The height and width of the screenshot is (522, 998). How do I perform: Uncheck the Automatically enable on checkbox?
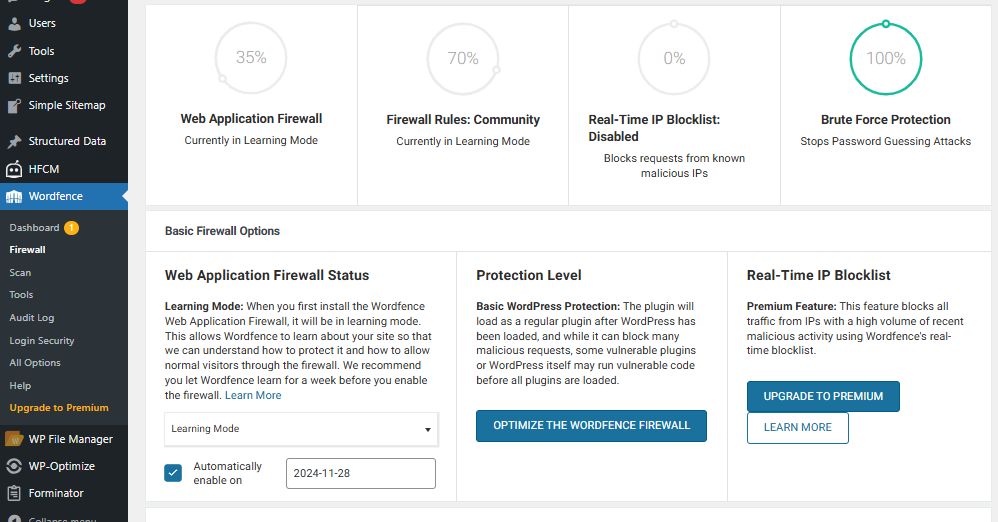click(x=173, y=473)
